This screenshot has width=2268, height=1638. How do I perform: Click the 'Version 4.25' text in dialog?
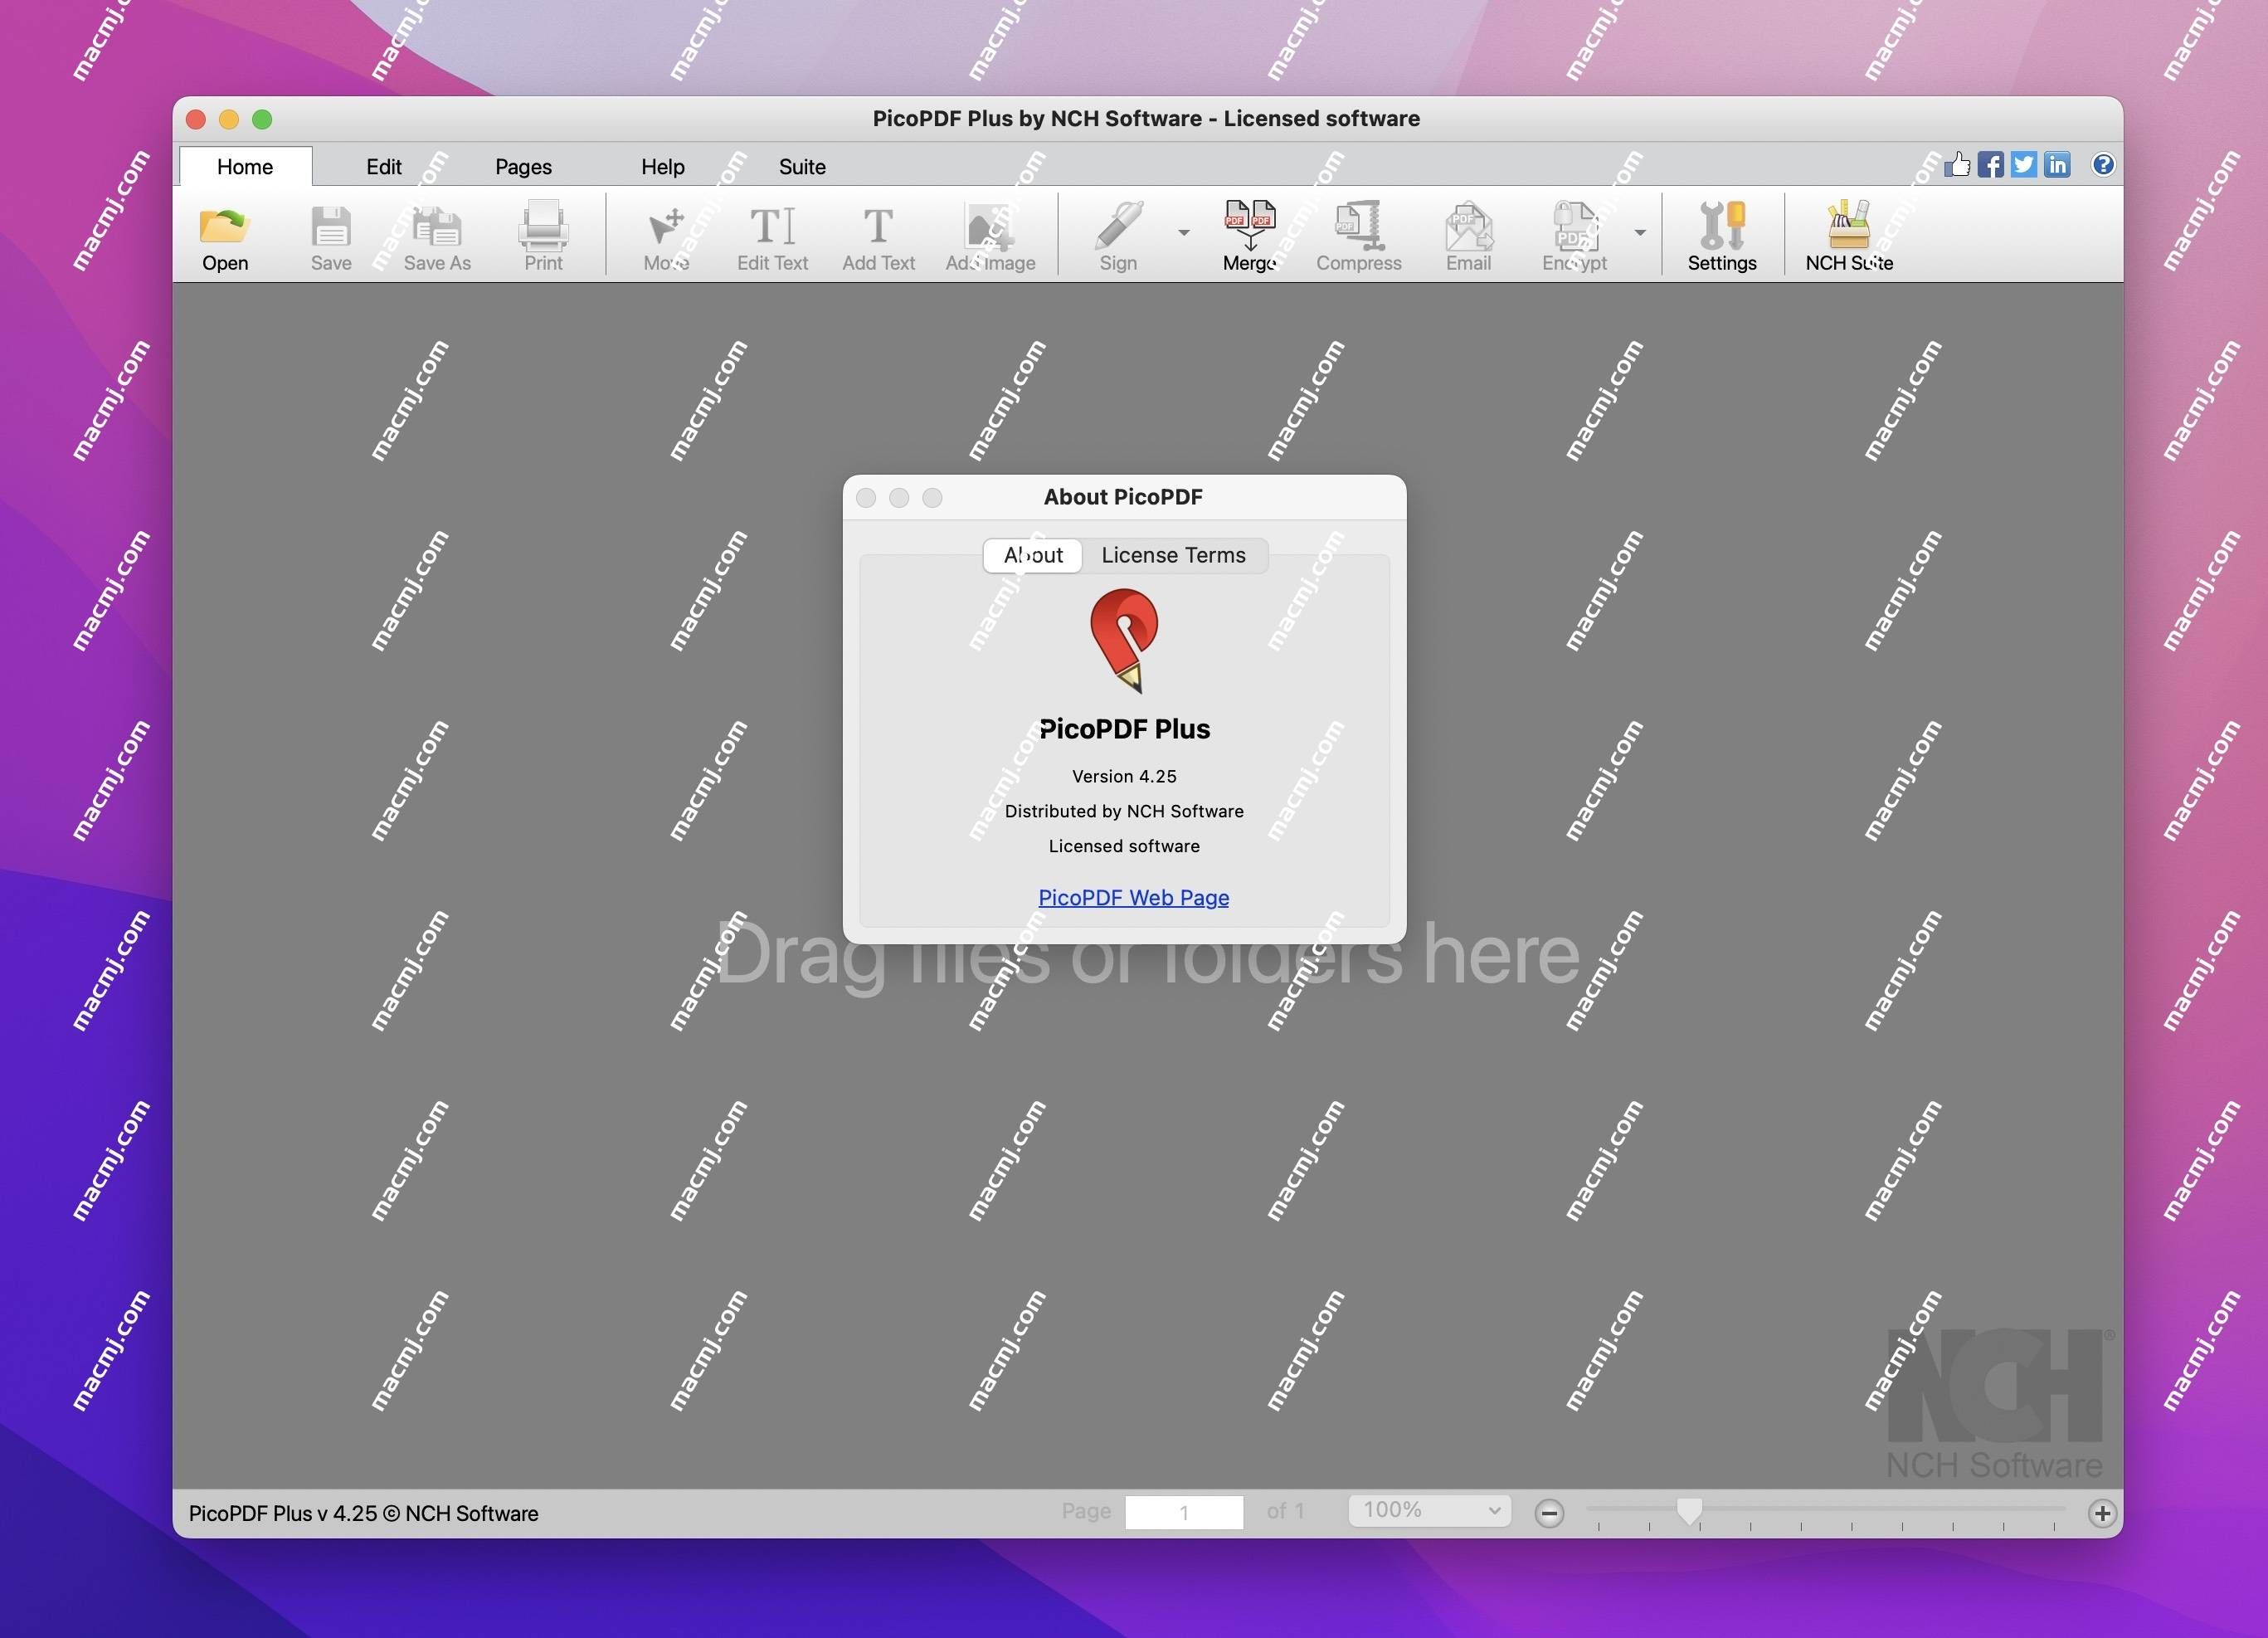[x=1124, y=776]
